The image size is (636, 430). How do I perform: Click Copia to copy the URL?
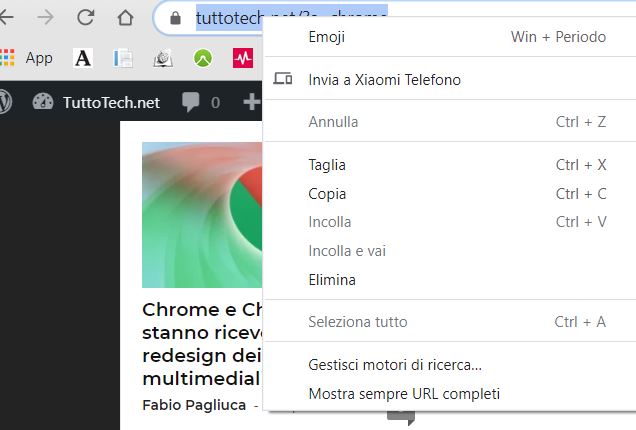click(327, 194)
